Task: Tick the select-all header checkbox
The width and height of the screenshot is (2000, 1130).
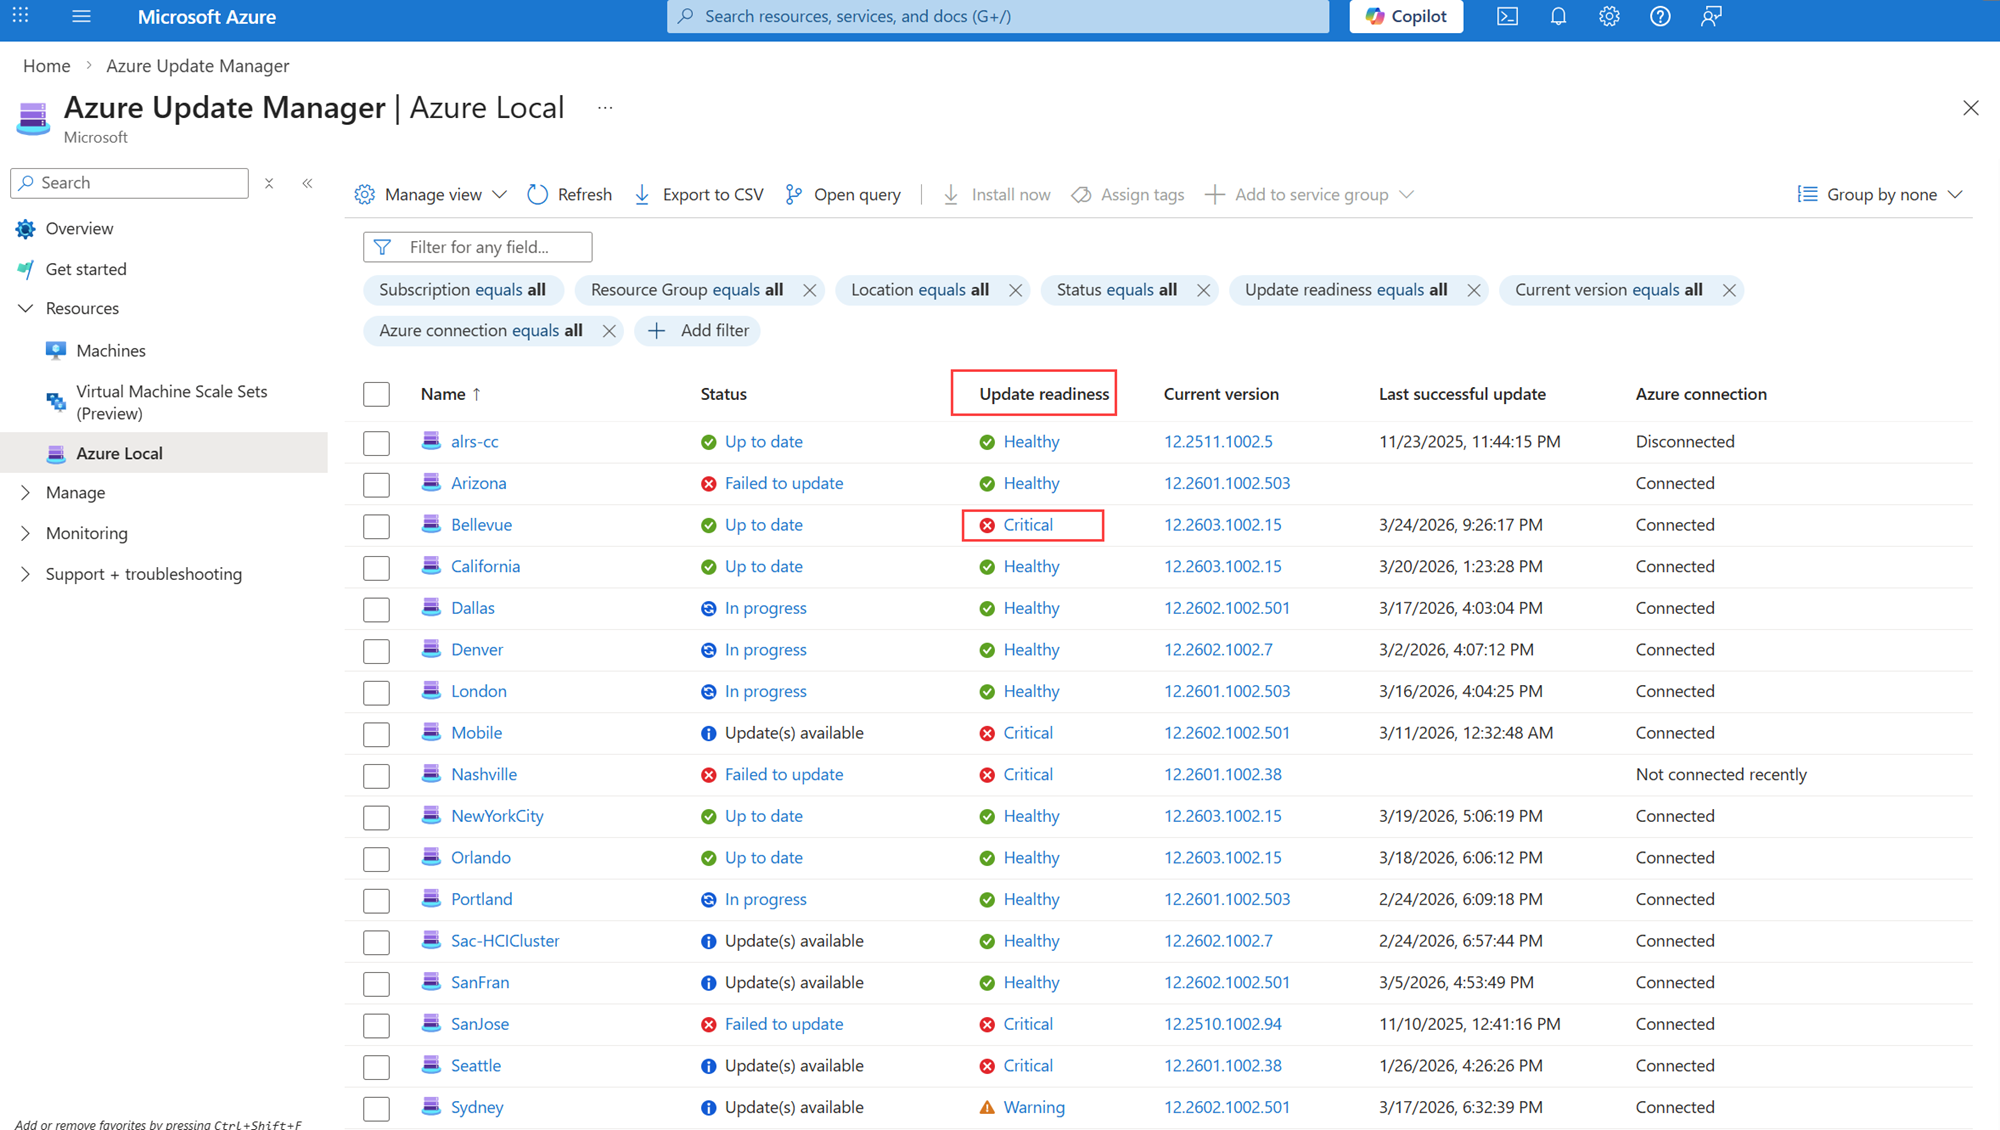Action: click(376, 394)
